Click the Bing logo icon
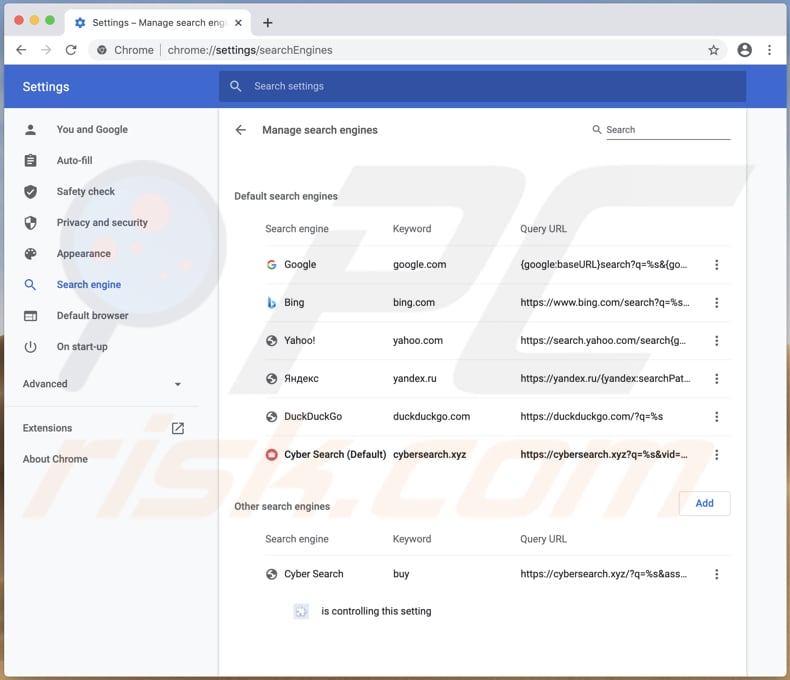 (271, 303)
